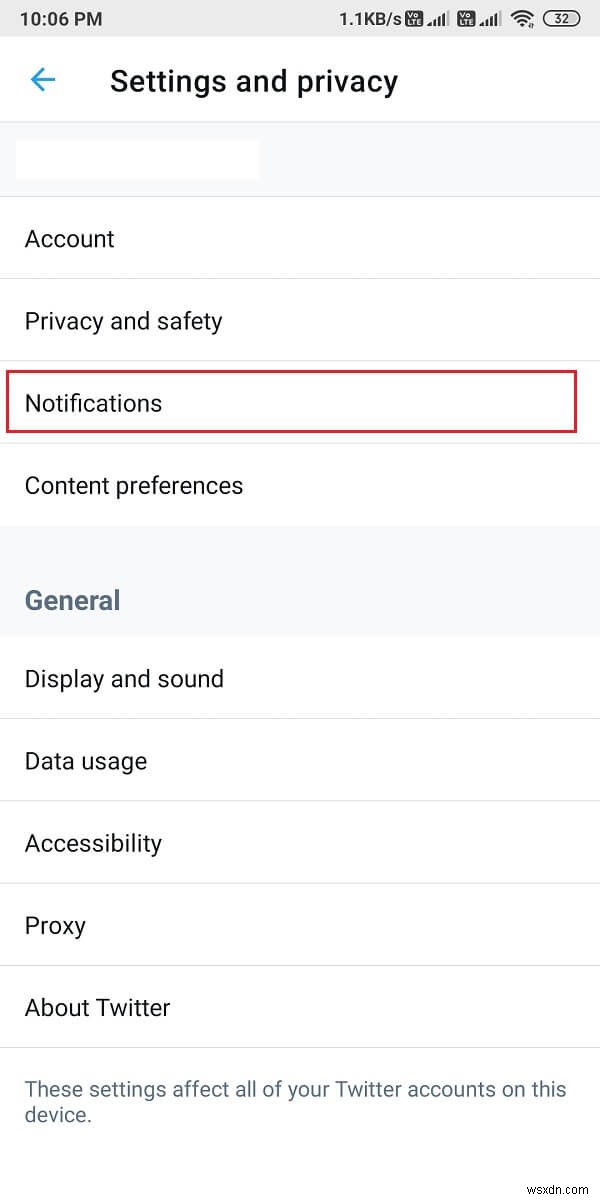600x1200 pixels.
Task: Open About Twitter
Action: [x=97, y=1007]
